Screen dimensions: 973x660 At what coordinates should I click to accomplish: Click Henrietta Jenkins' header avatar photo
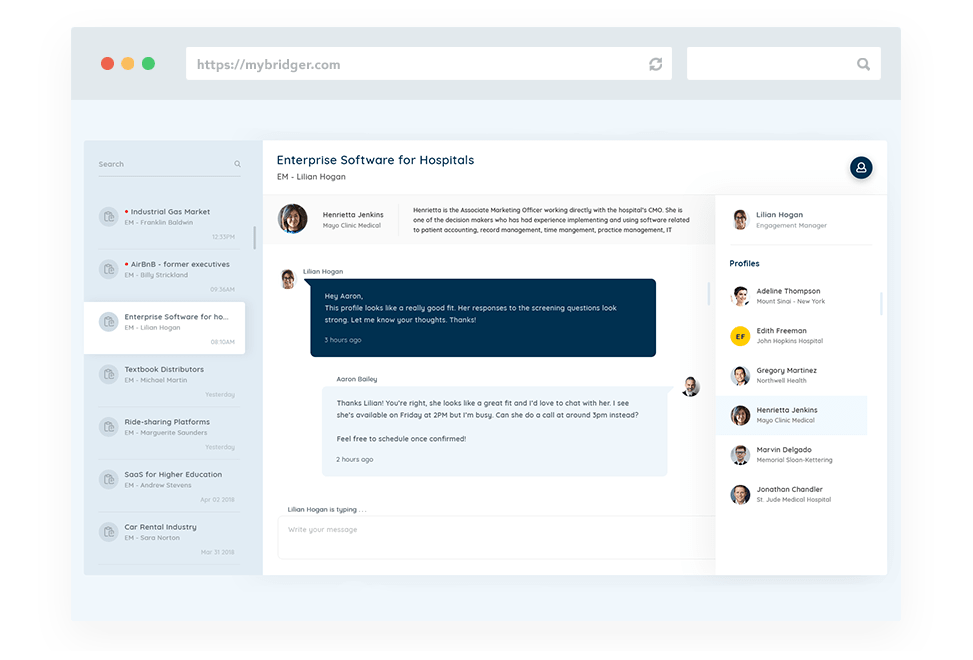292,219
